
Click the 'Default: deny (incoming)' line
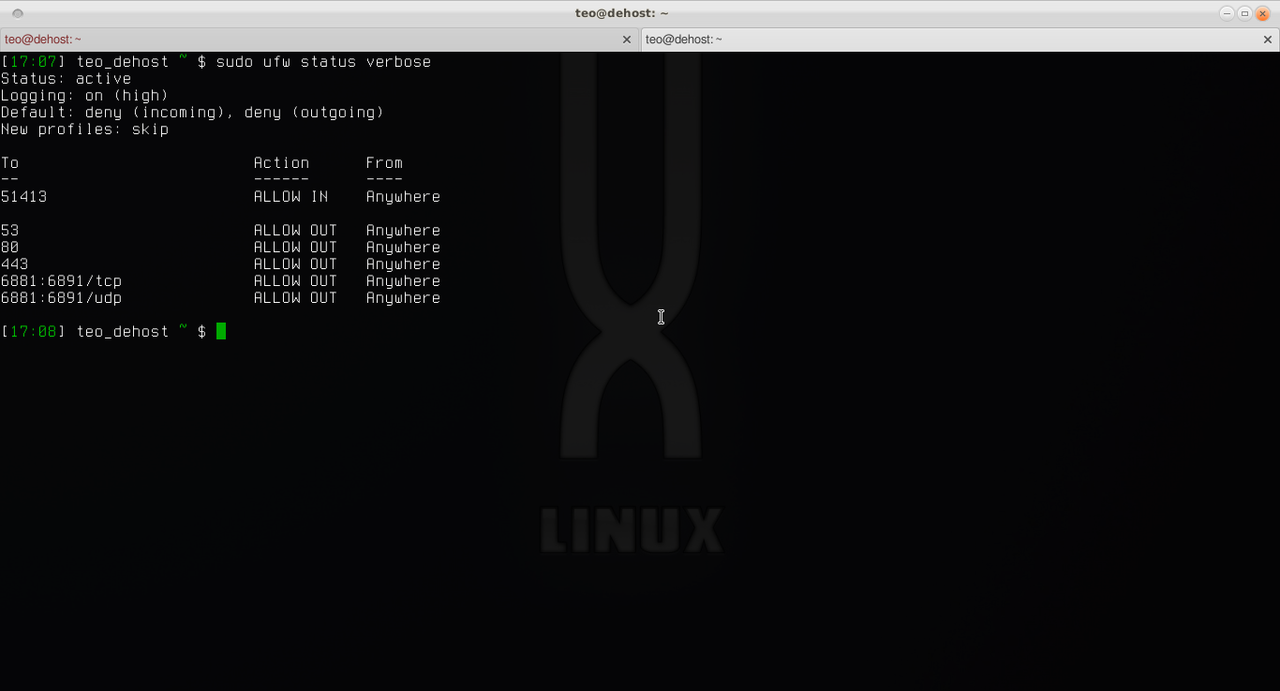coord(192,113)
